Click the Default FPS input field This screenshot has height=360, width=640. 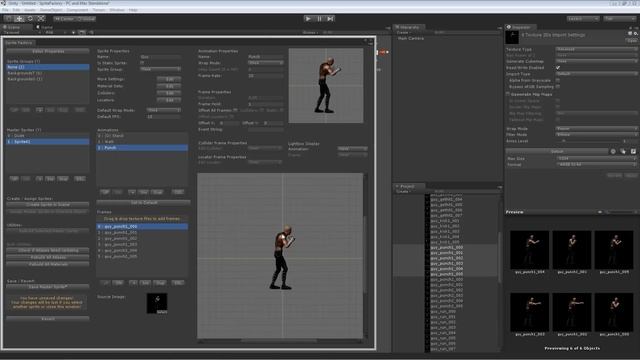(x=163, y=117)
